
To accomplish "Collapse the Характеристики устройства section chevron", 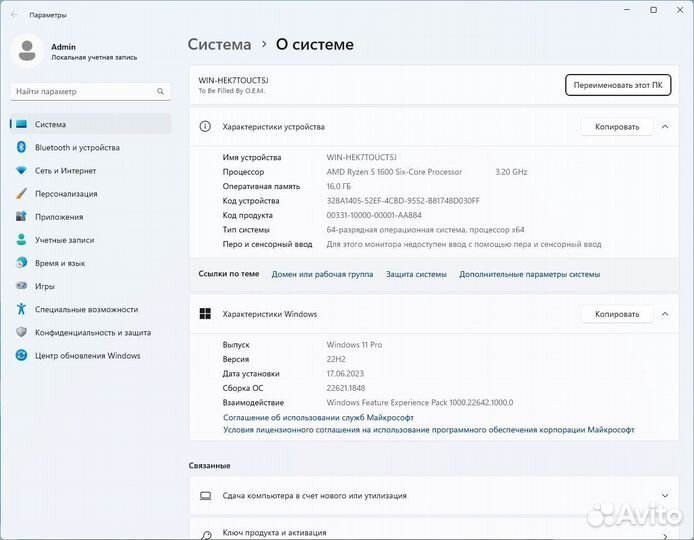I will coord(665,127).
